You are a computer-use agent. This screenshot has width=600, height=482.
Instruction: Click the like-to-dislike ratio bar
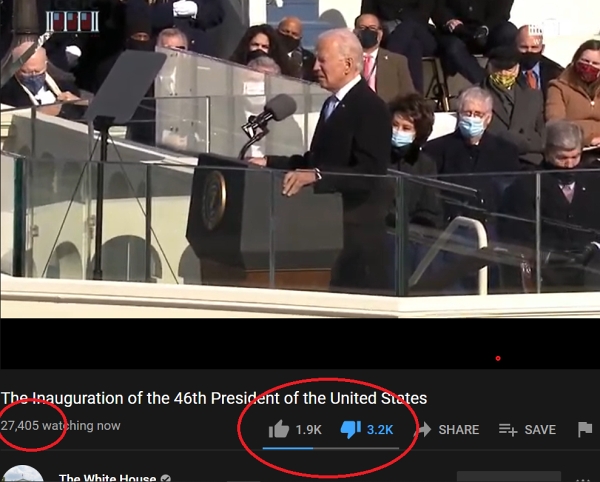[331, 448]
